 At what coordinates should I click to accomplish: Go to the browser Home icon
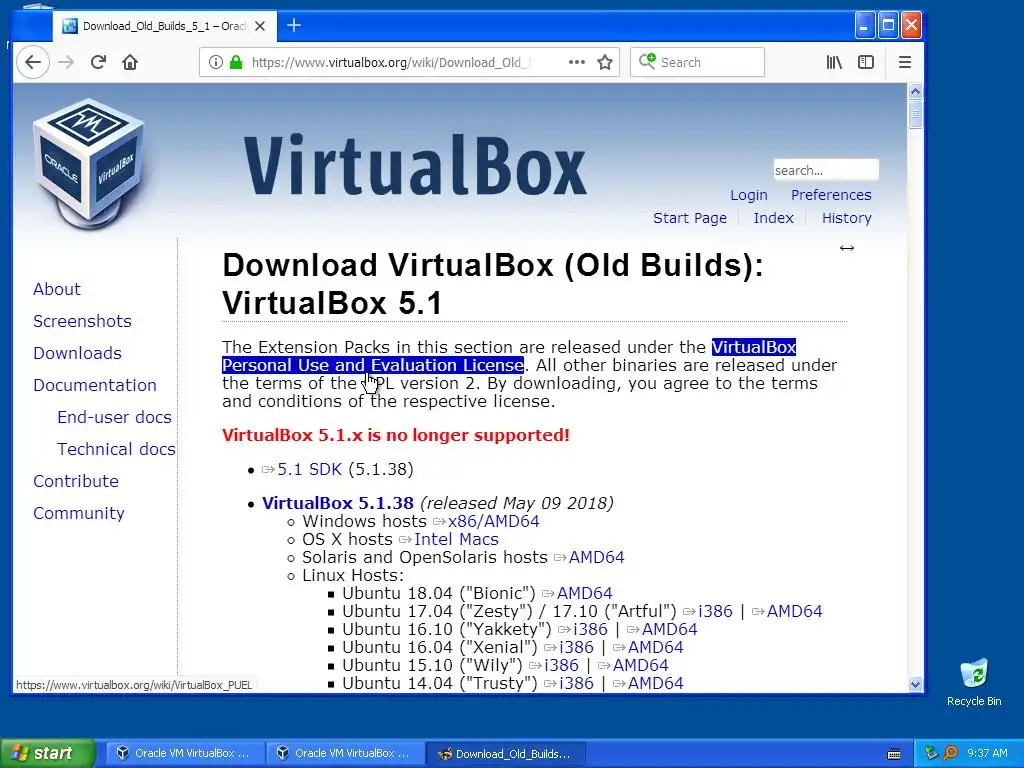coord(130,62)
